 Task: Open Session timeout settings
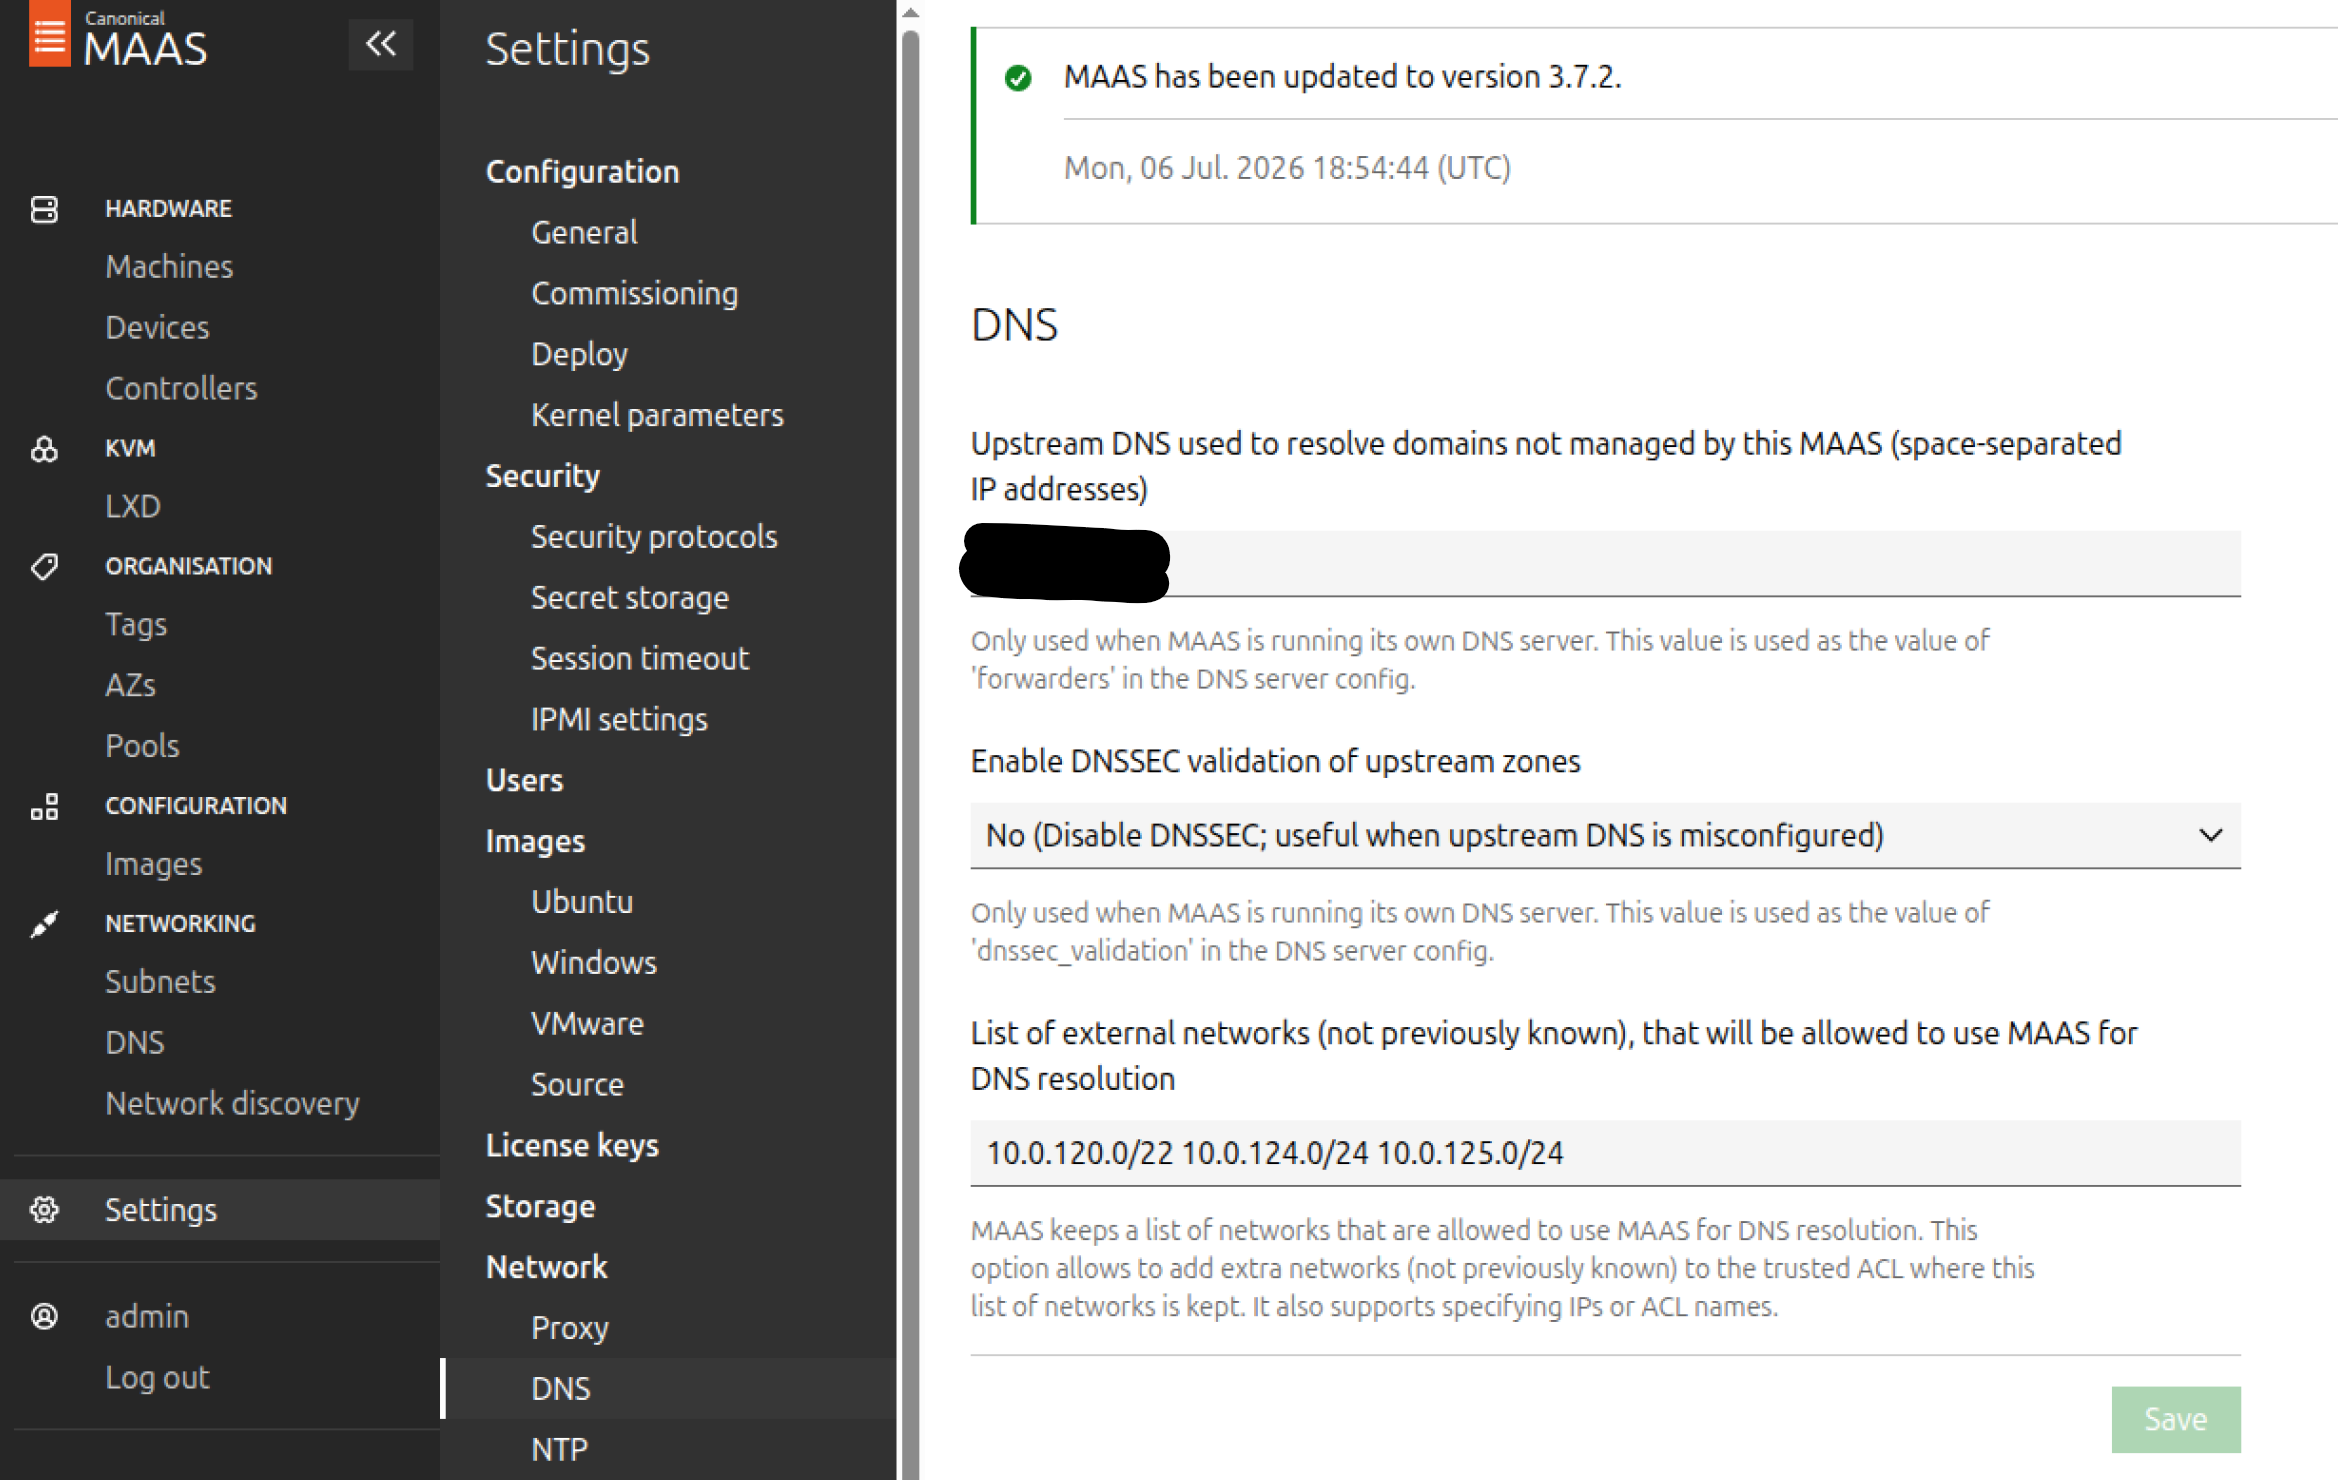pyautogui.click(x=640, y=659)
